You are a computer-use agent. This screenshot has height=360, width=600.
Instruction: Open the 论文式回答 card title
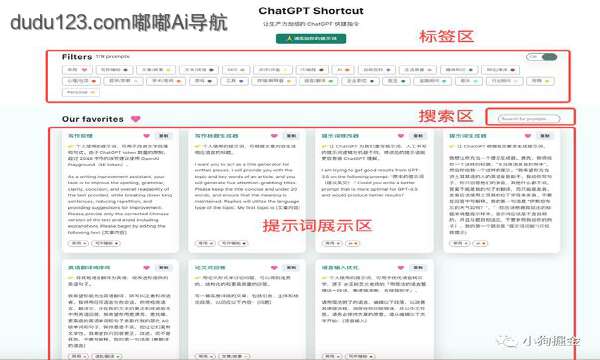point(210,267)
